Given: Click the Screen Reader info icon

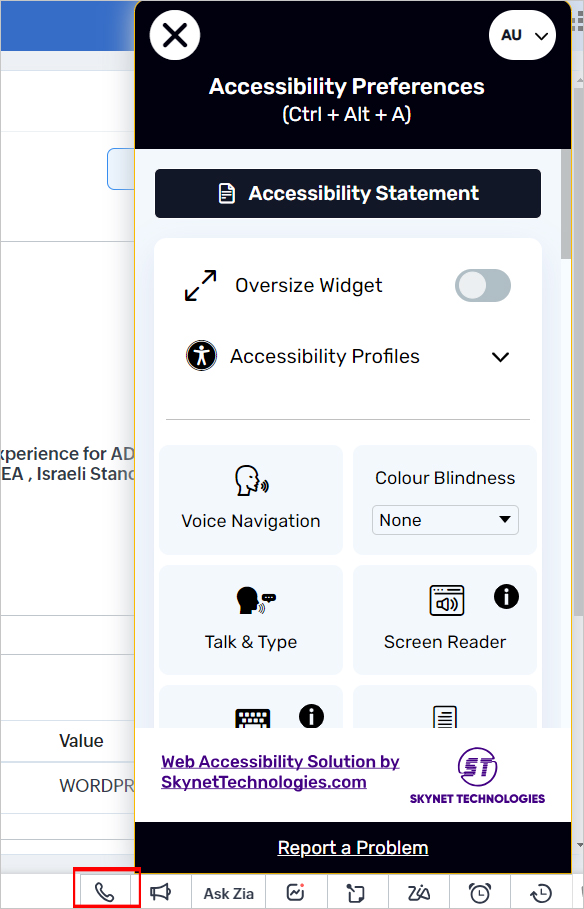Looking at the screenshot, I should [x=506, y=596].
